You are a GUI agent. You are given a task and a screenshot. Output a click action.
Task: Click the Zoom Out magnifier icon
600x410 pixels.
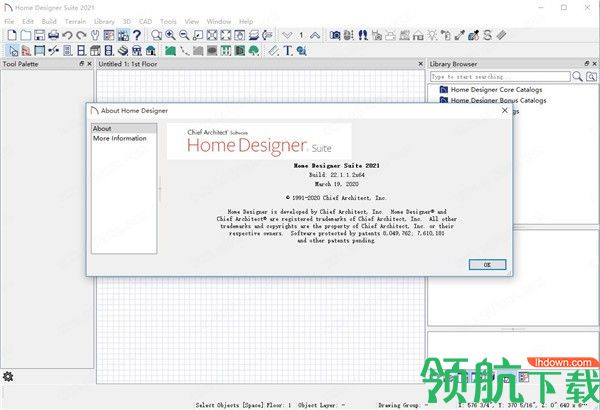point(184,35)
